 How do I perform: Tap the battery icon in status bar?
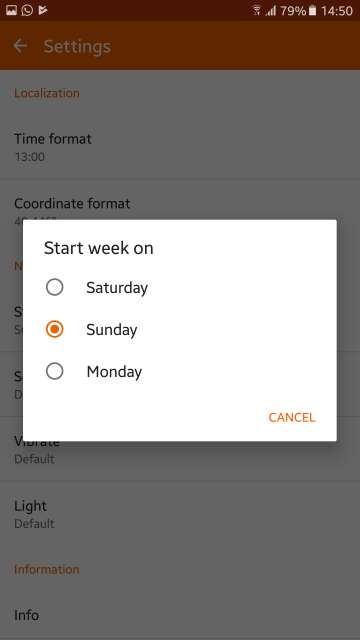313,11
